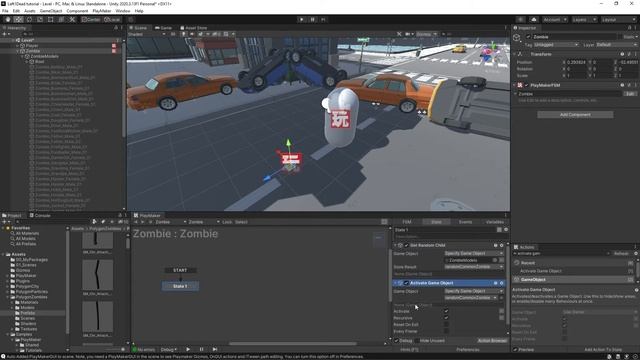Toggle scene audio icon
Viewport: 640px width, 360px height.
[192, 34]
